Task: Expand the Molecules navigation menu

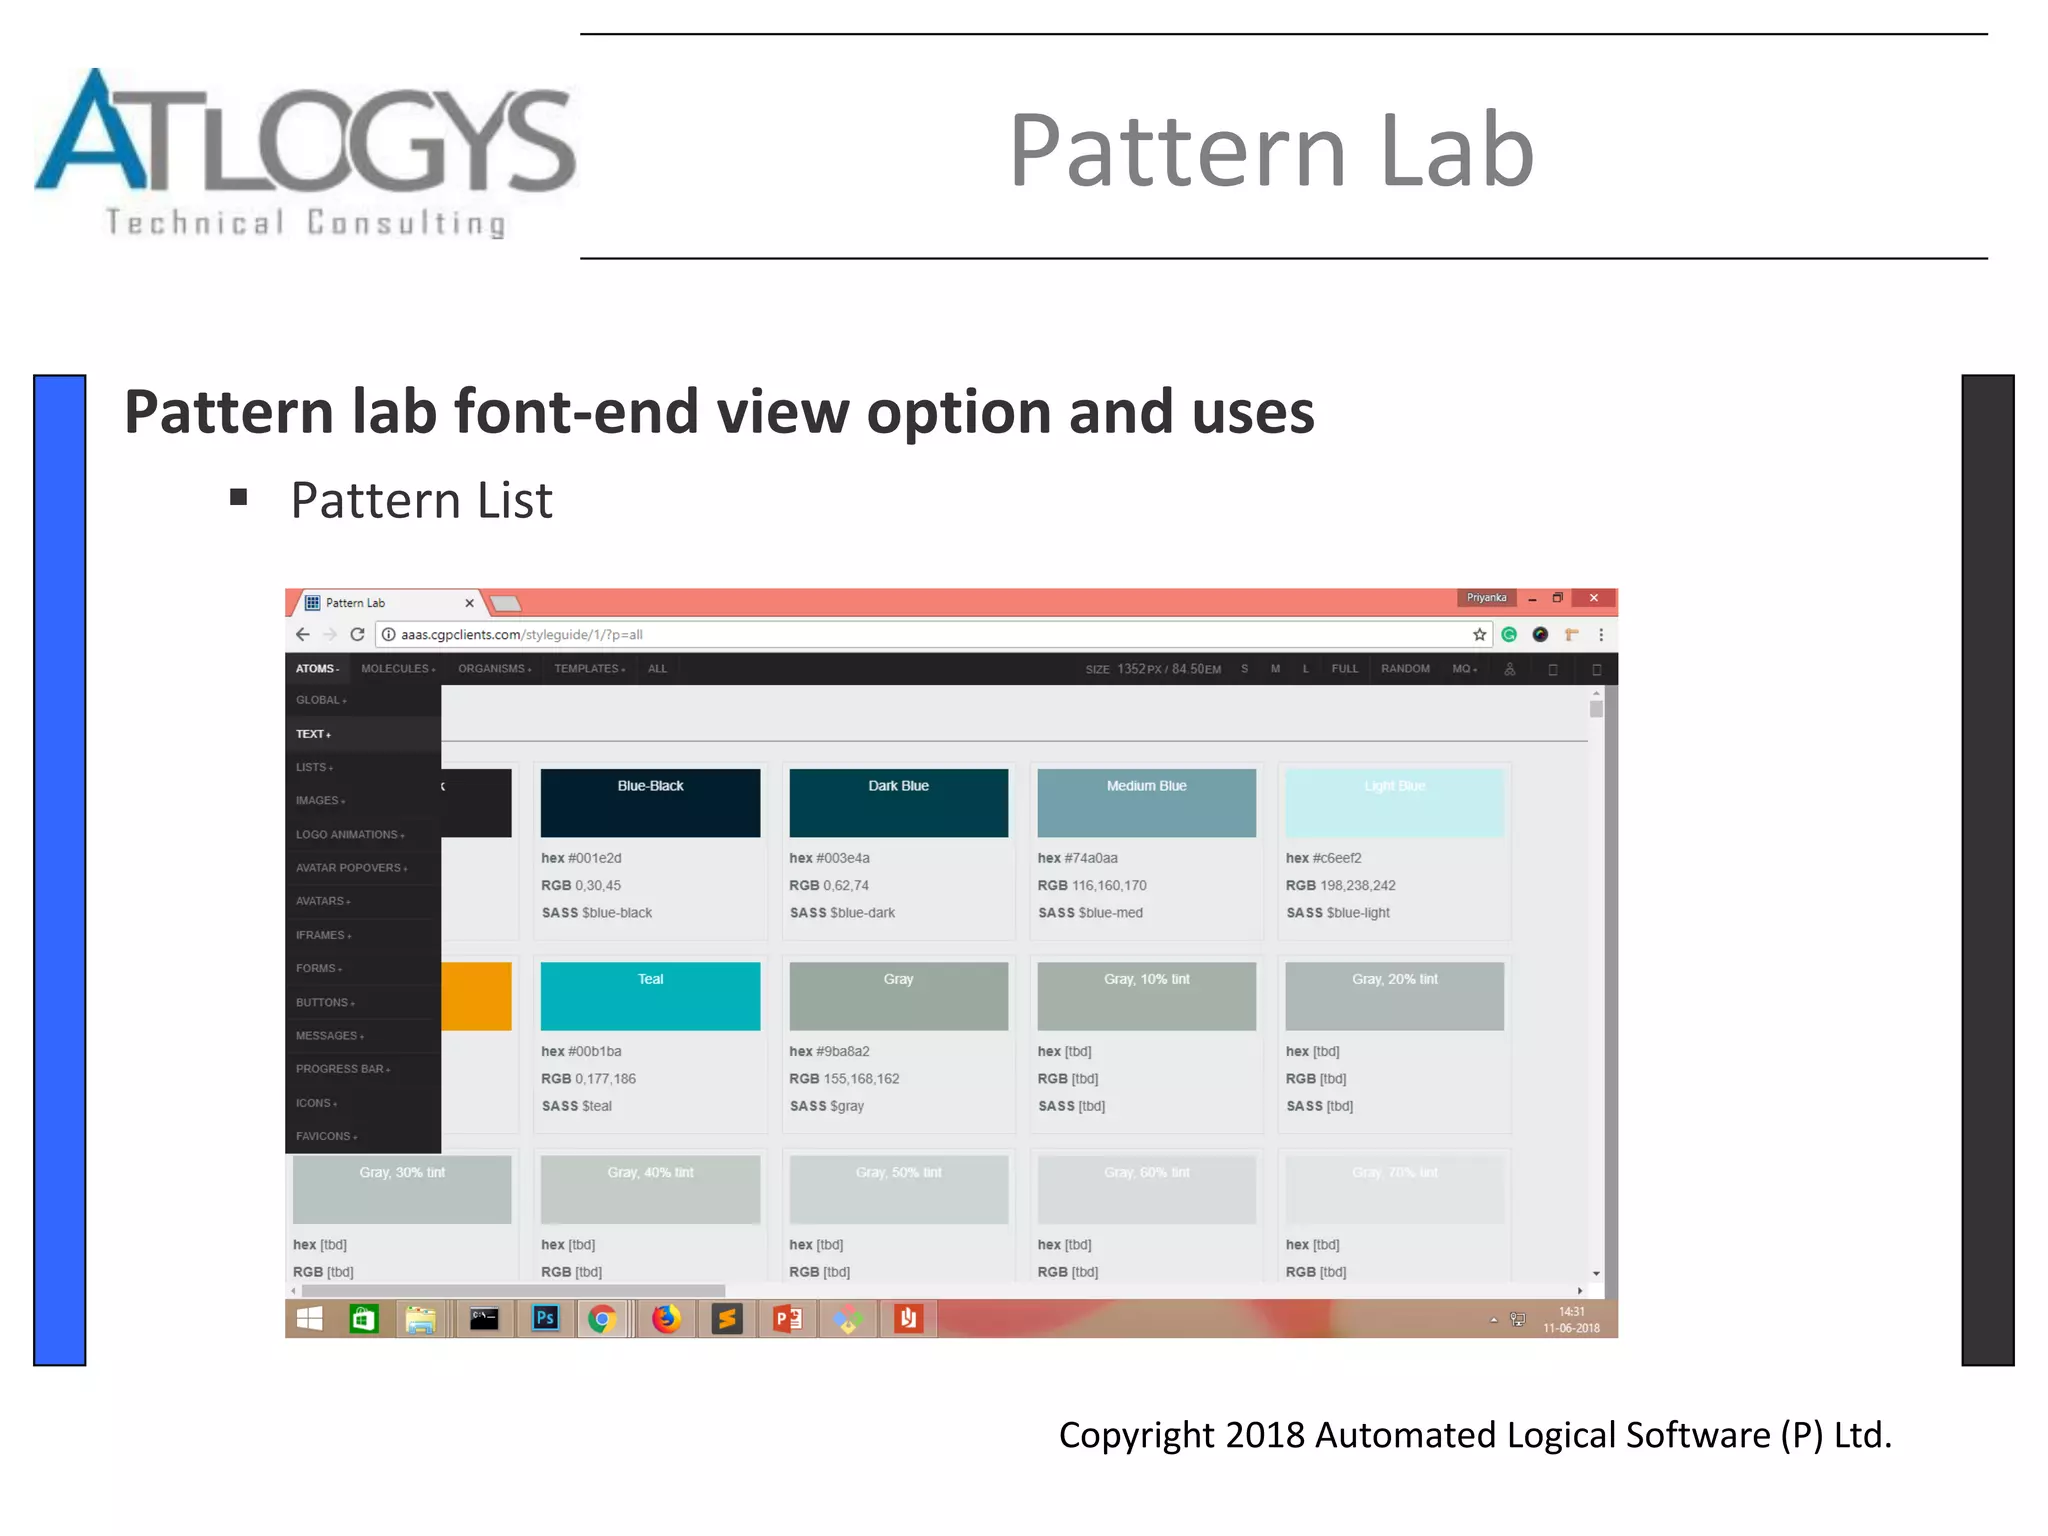Action: click(x=398, y=669)
